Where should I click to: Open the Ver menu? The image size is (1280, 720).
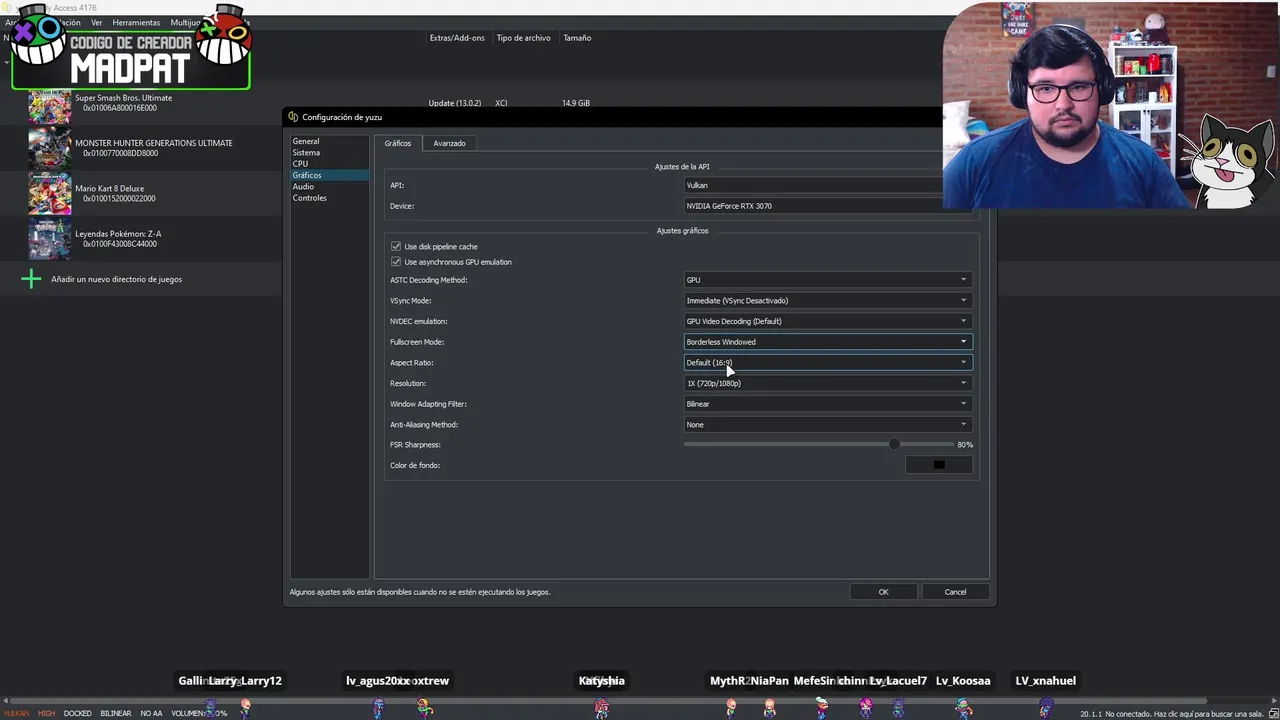coord(96,22)
